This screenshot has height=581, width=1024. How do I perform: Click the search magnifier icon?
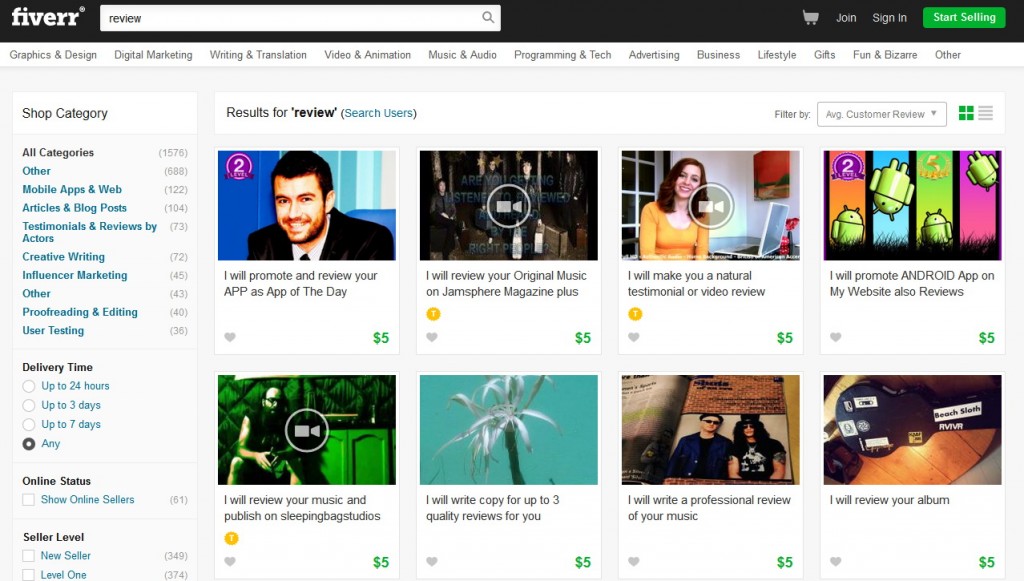pyautogui.click(x=488, y=18)
